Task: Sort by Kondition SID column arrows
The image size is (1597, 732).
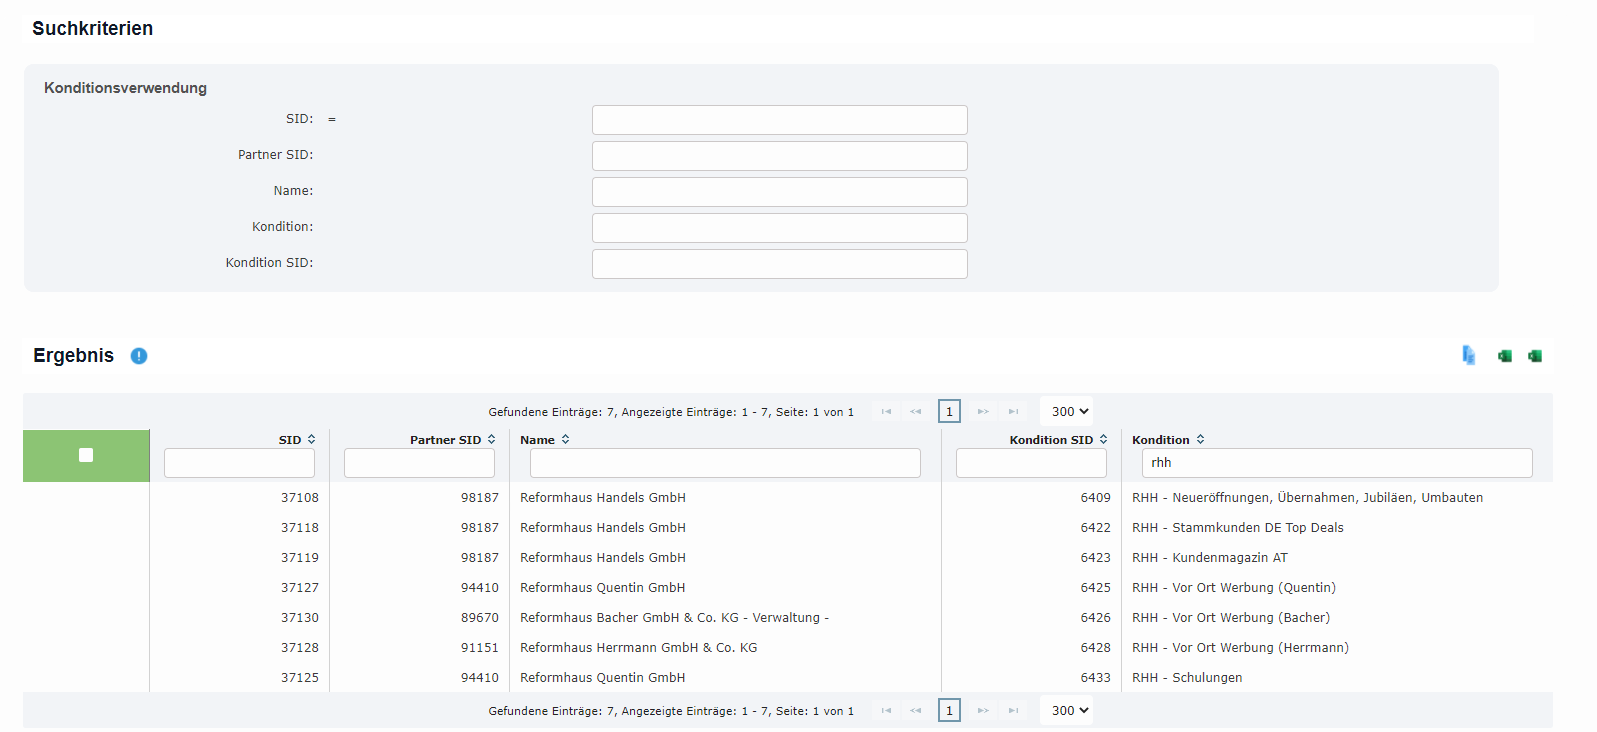Action: point(1104,440)
